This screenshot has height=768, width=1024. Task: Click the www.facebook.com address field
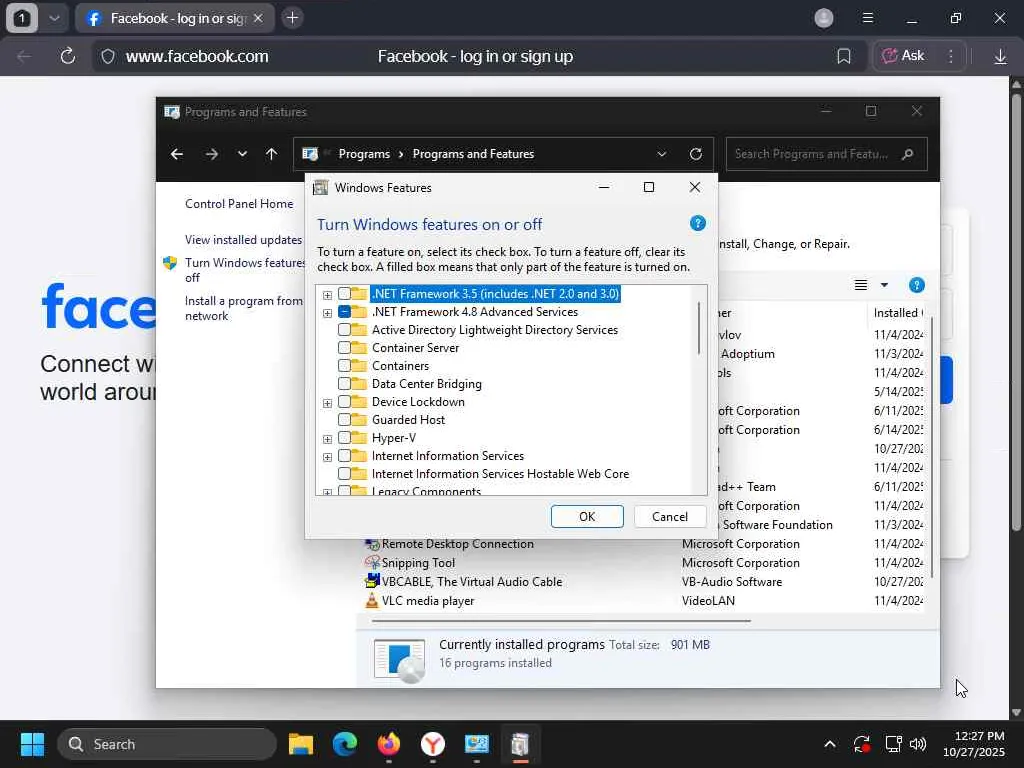coord(197,56)
